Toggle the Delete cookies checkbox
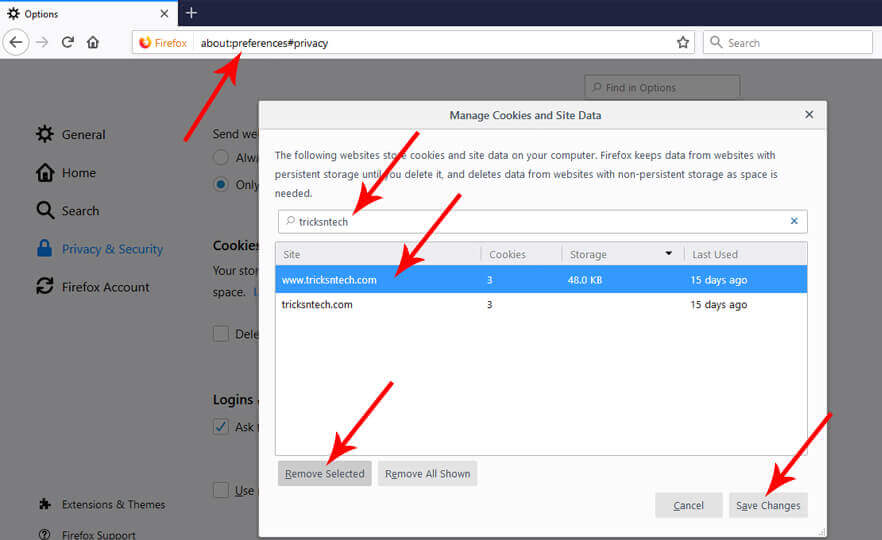 coord(221,334)
